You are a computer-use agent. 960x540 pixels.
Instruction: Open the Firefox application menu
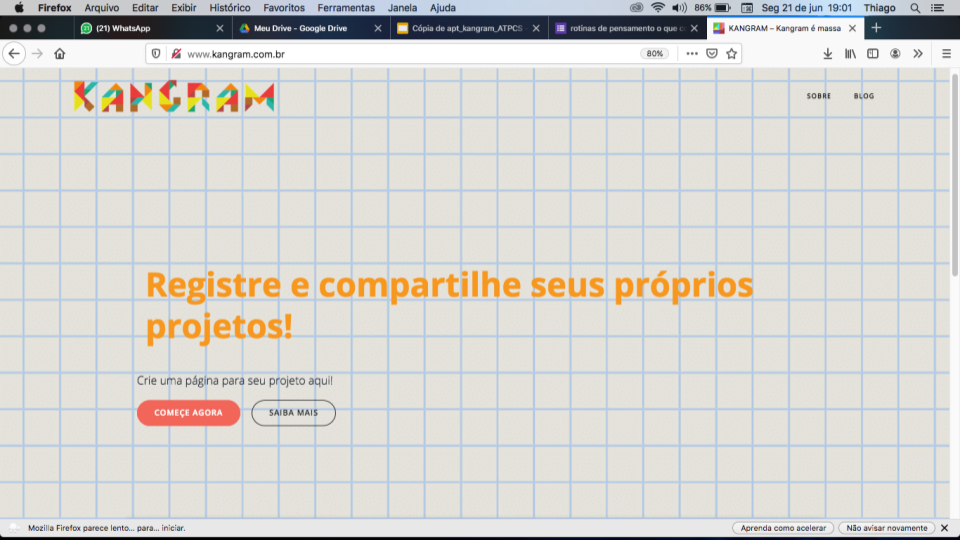coord(54,8)
